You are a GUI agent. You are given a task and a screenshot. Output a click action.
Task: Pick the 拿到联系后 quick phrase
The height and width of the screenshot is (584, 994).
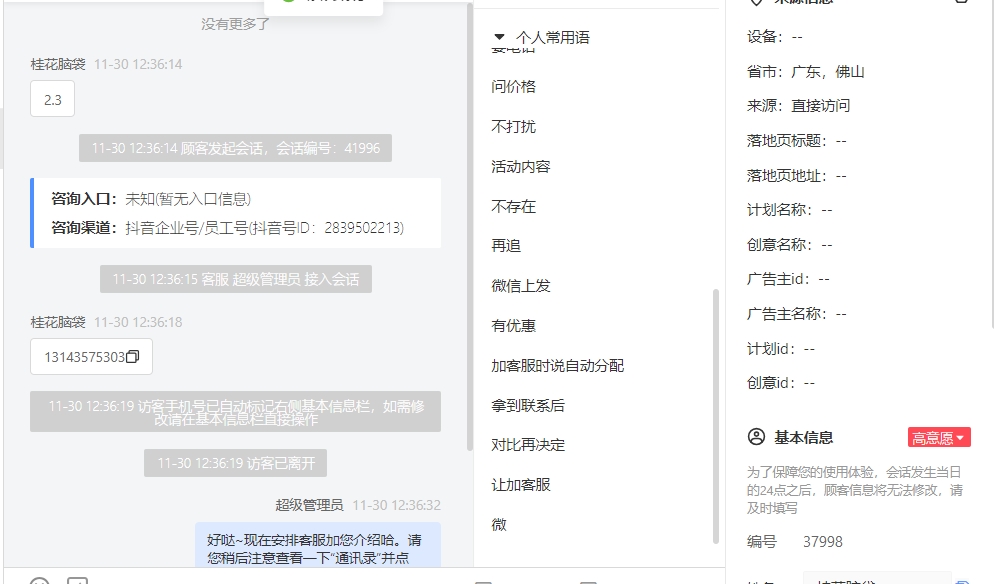(528, 406)
